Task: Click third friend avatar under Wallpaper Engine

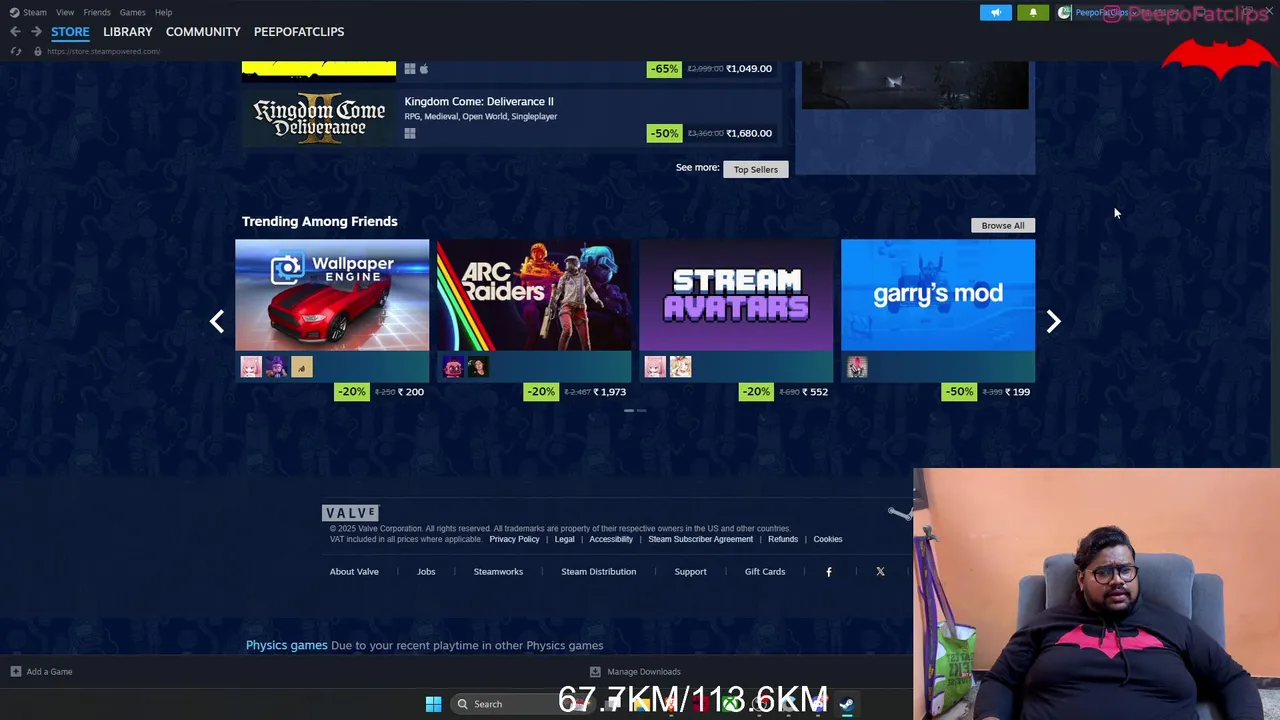Action: point(302,367)
